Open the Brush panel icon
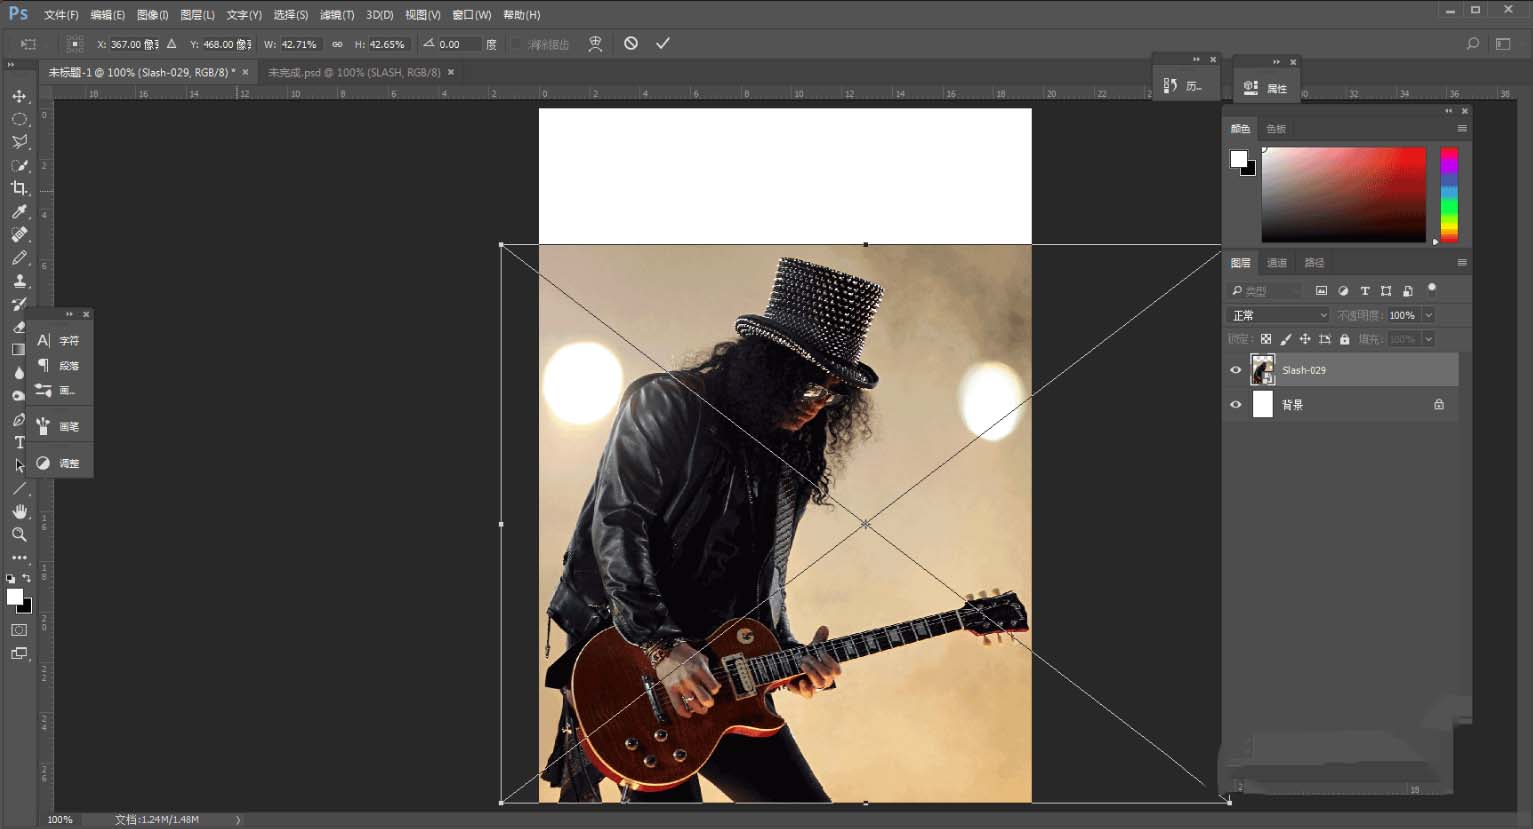Screen dimensions: 1533x829 point(43,426)
